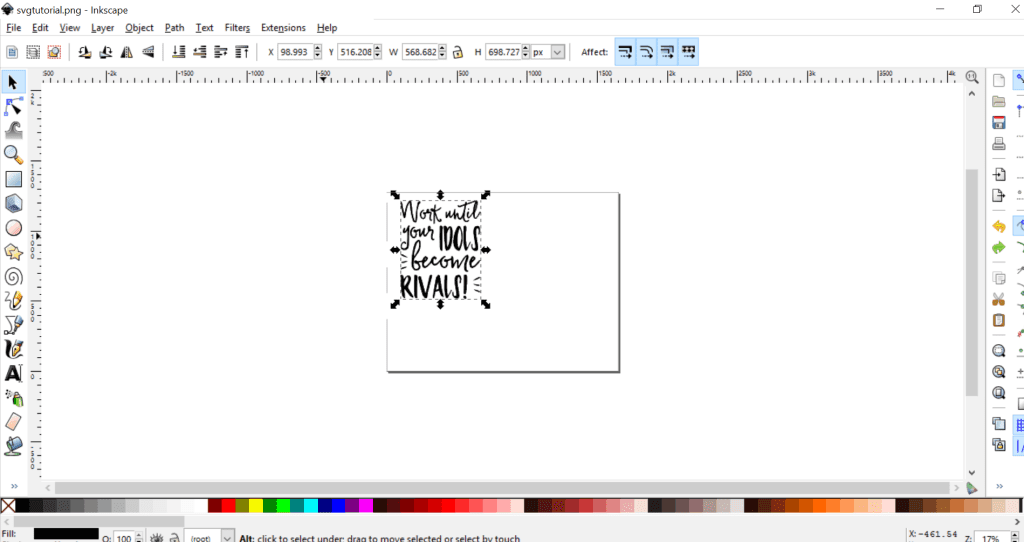Select the Zoom magnifier tool
1024x542 pixels.
point(13,155)
